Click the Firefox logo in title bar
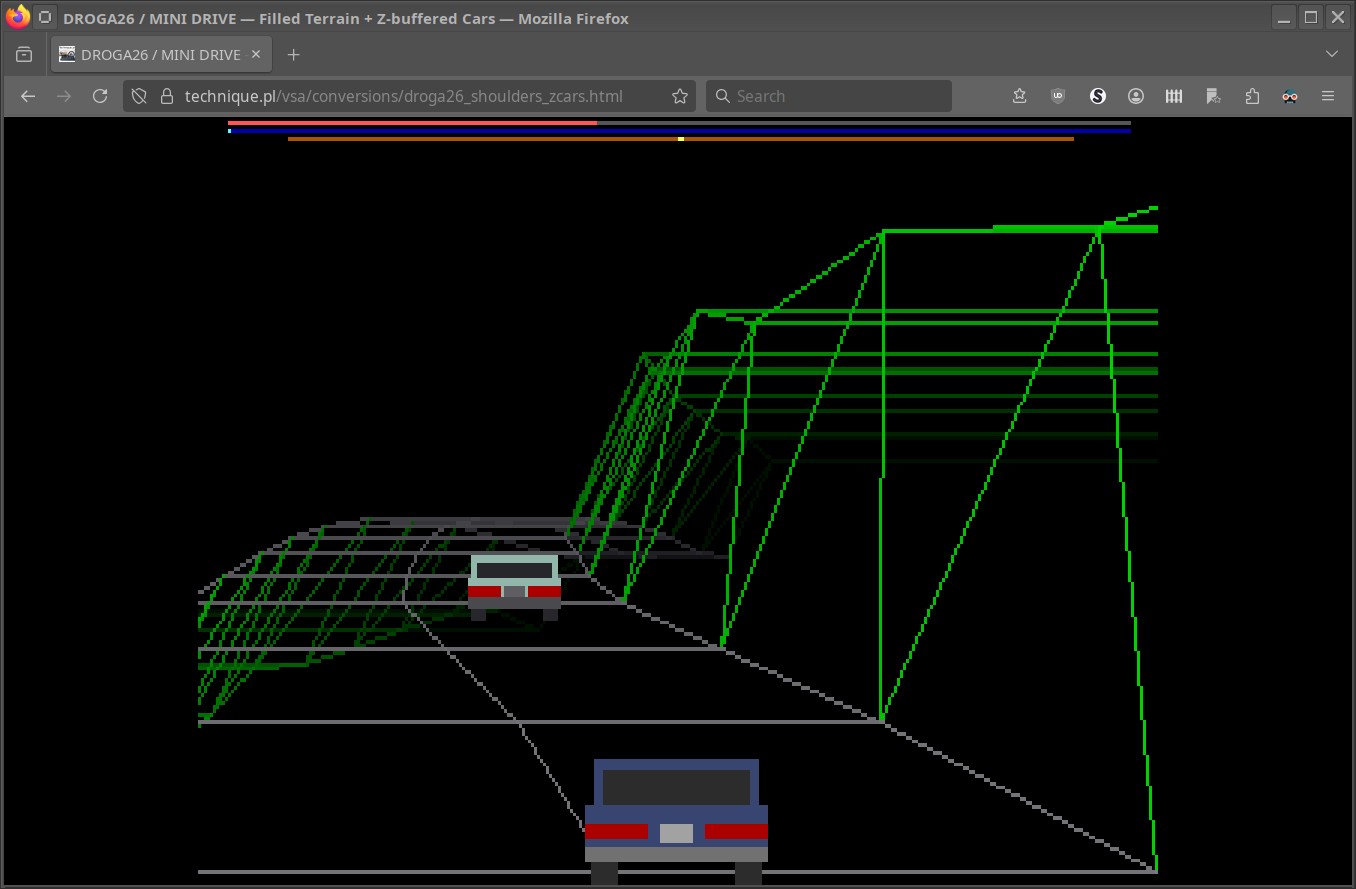 (17, 17)
